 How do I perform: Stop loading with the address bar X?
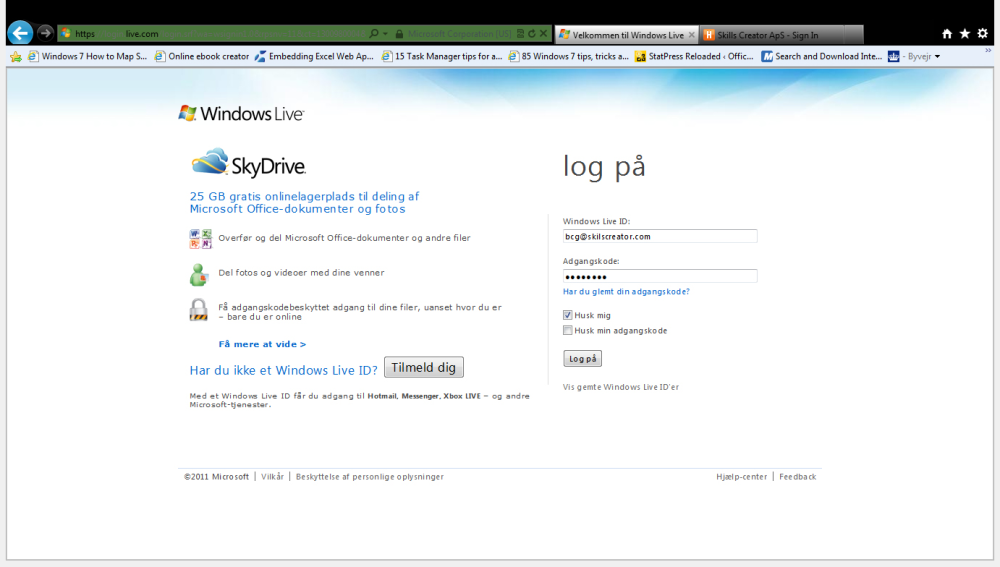coord(543,34)
